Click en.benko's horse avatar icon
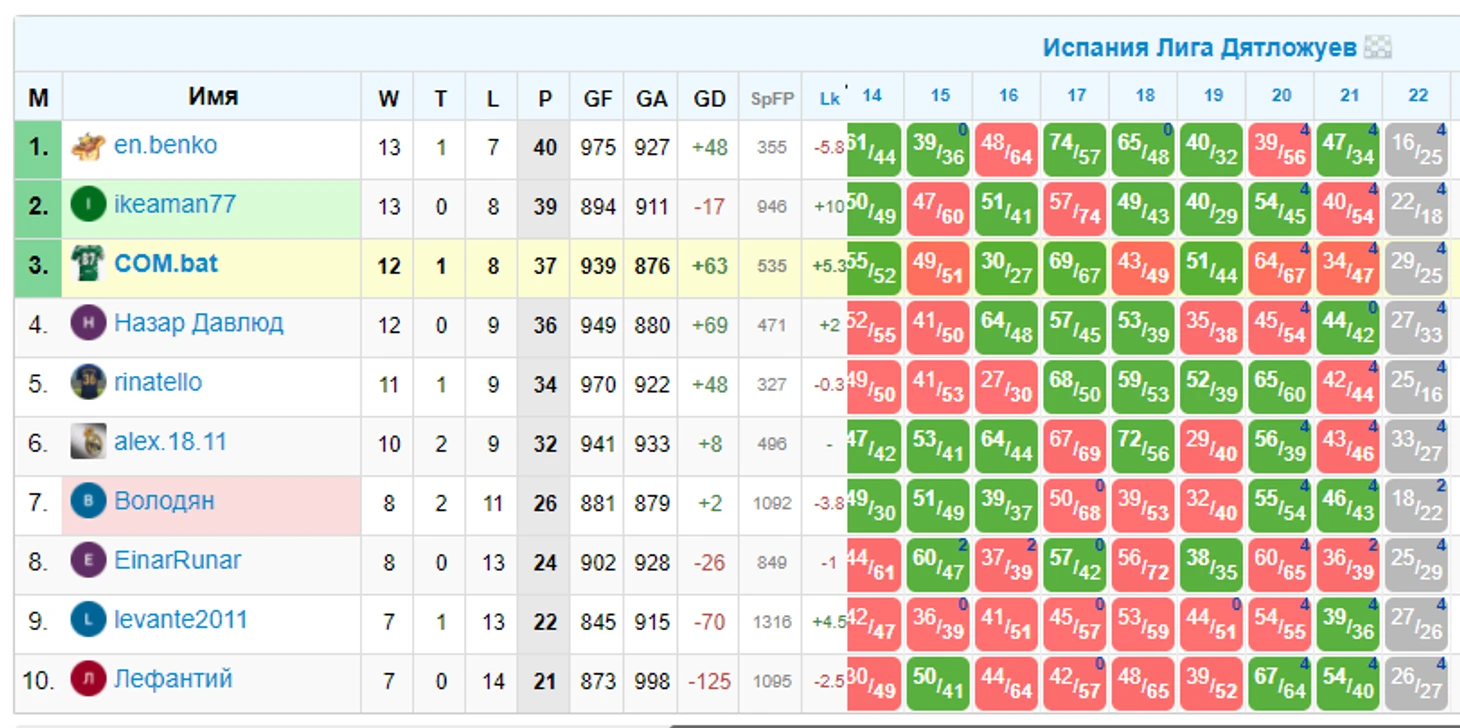 (88, 147)
